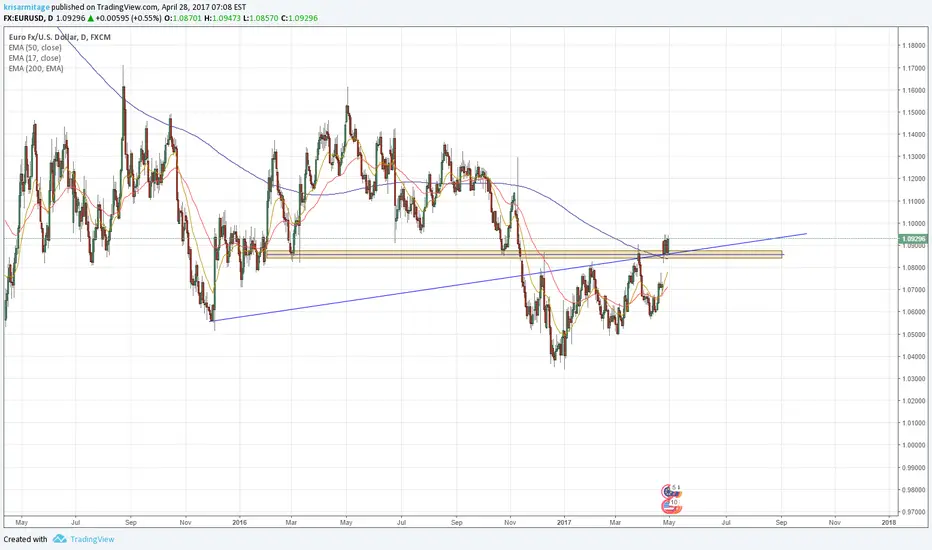This screenshot has height=550, width=932.
Task: Click the L:1.08570 low value
Action: [x=261, y=18]
